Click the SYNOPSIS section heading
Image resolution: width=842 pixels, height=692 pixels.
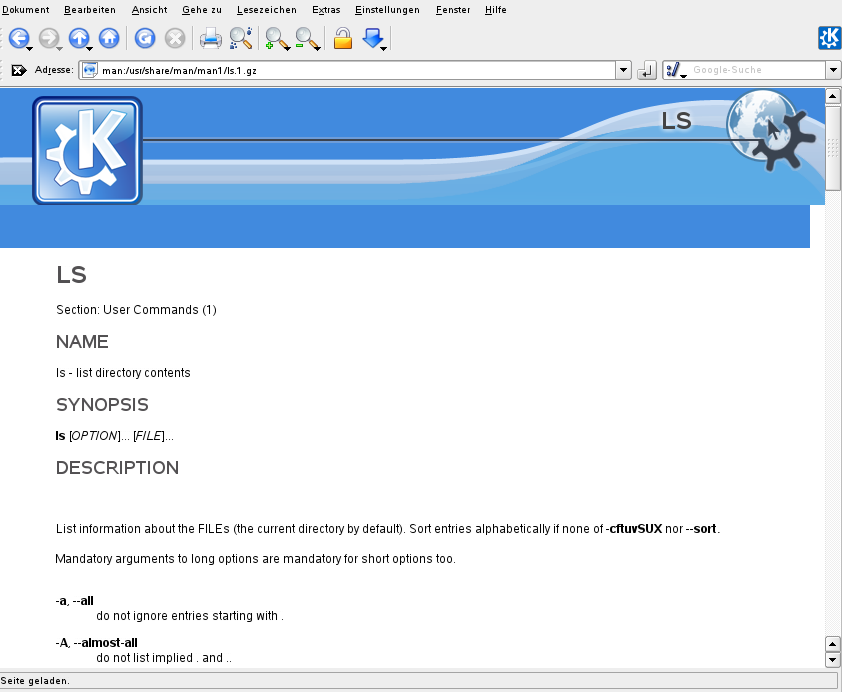tap(102, 405)
